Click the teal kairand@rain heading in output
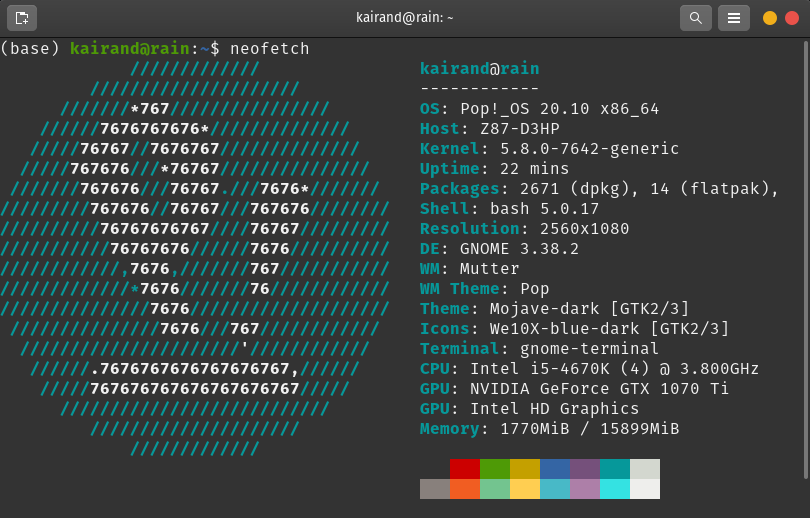Screen dimensions: 810x518 [479, 68]
